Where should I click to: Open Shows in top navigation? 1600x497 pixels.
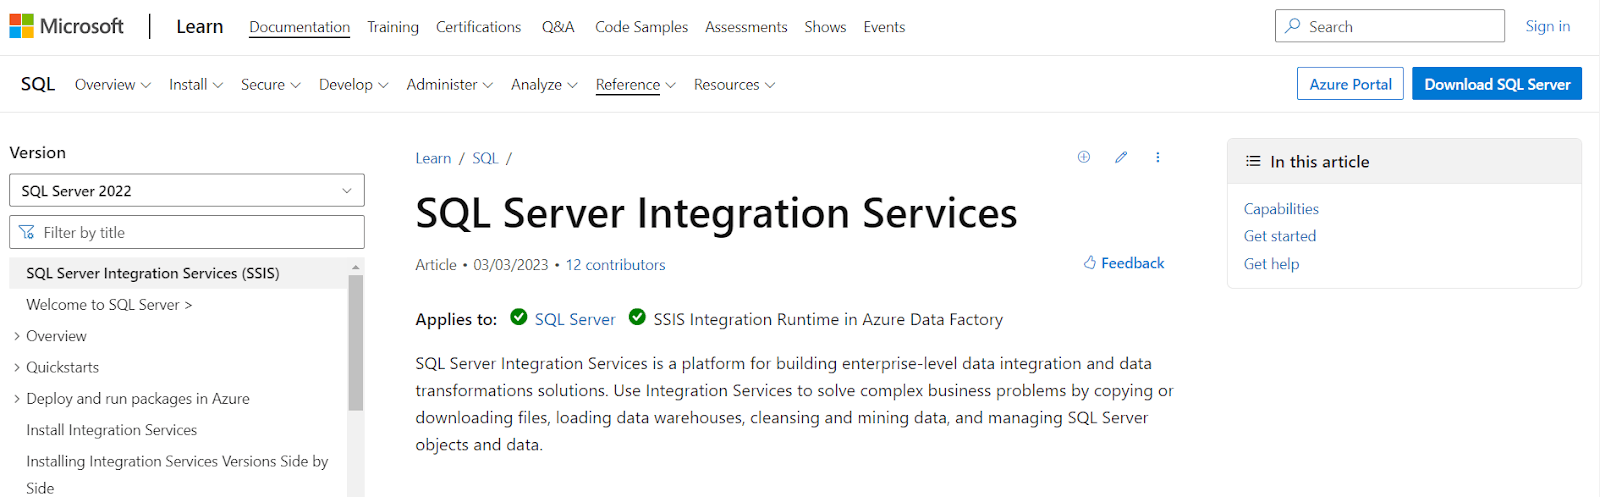point(826,27)
